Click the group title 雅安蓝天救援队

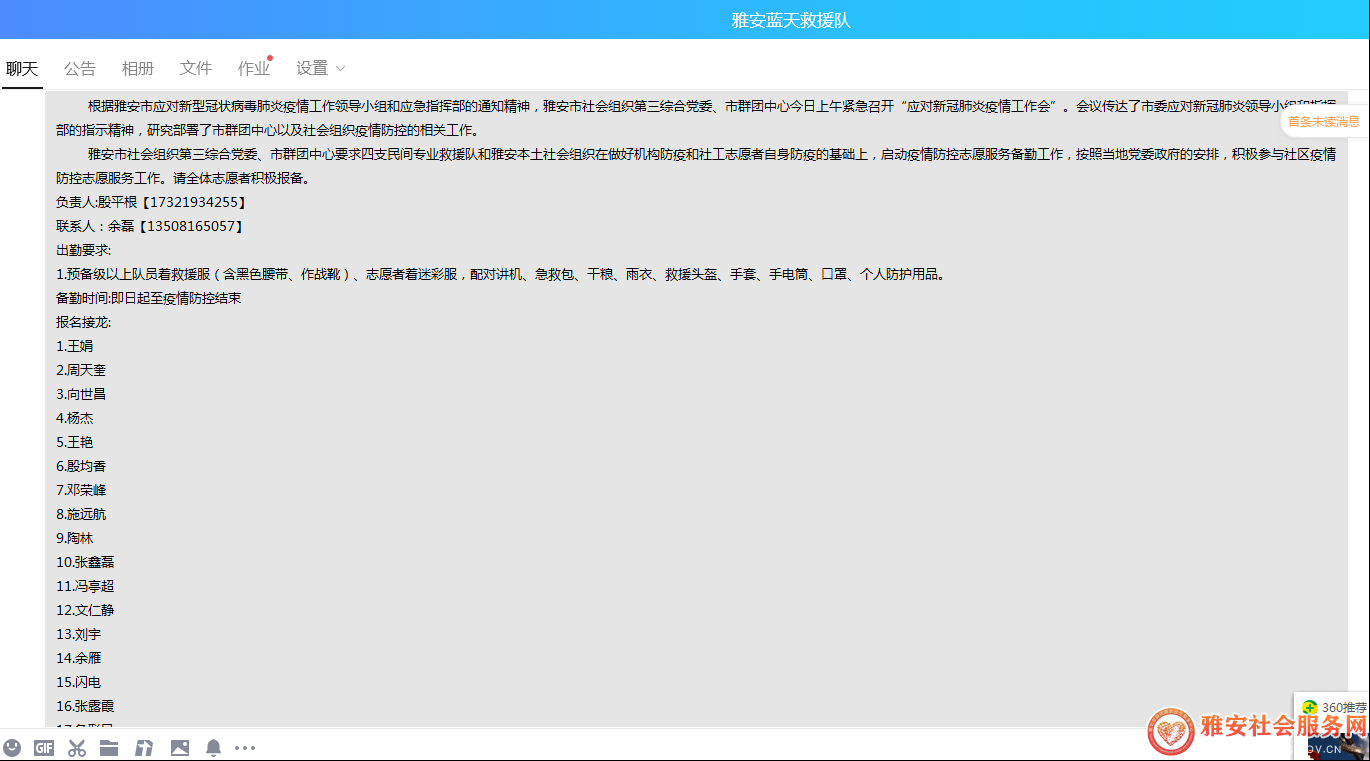click(791, 20)
